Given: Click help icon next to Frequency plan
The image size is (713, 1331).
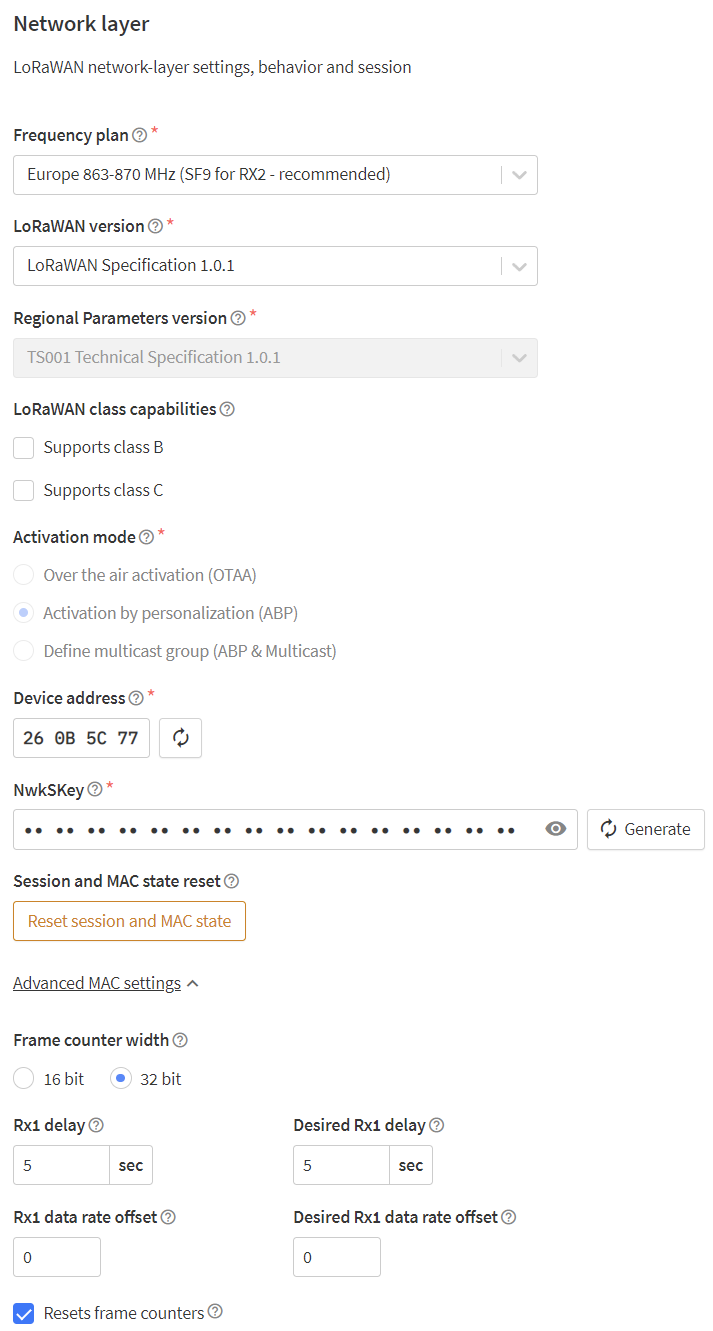Looking at the screenshot, I should point(139,135).
